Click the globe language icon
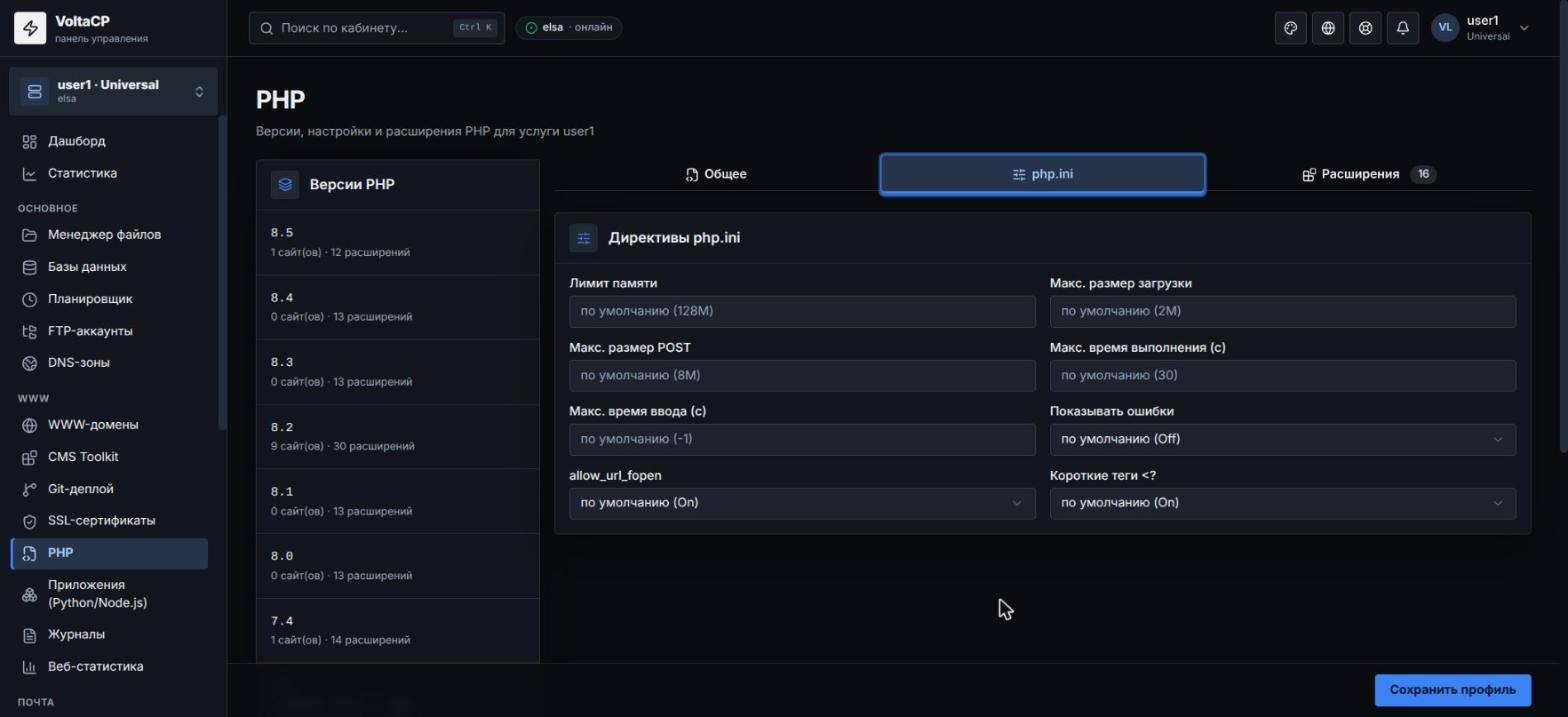This screenshot has height=717, width=1568. coord(1328,28)
